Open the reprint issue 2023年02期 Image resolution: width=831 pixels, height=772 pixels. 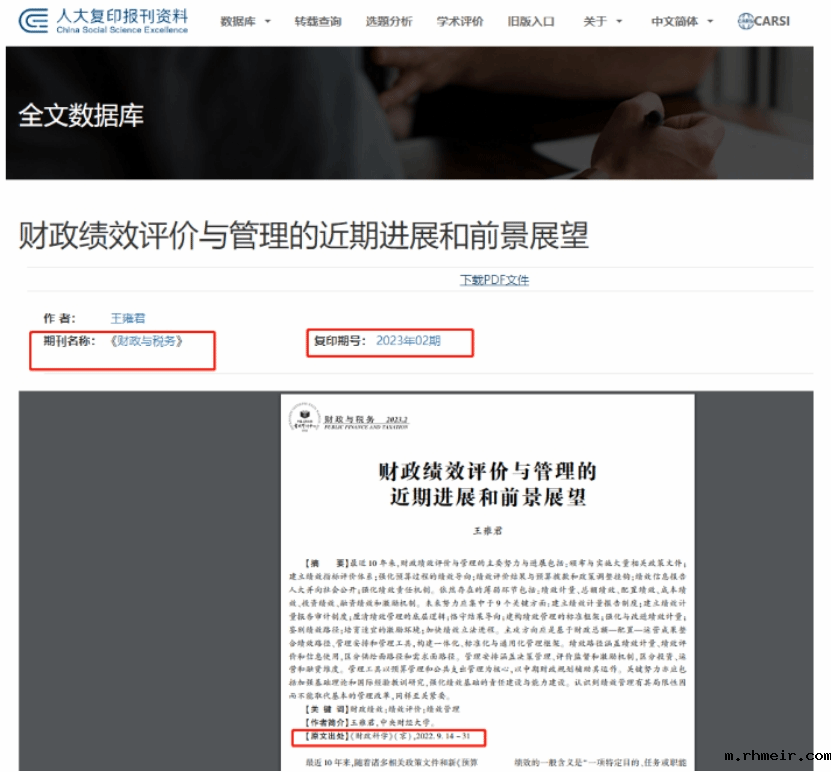pos(408,341)
